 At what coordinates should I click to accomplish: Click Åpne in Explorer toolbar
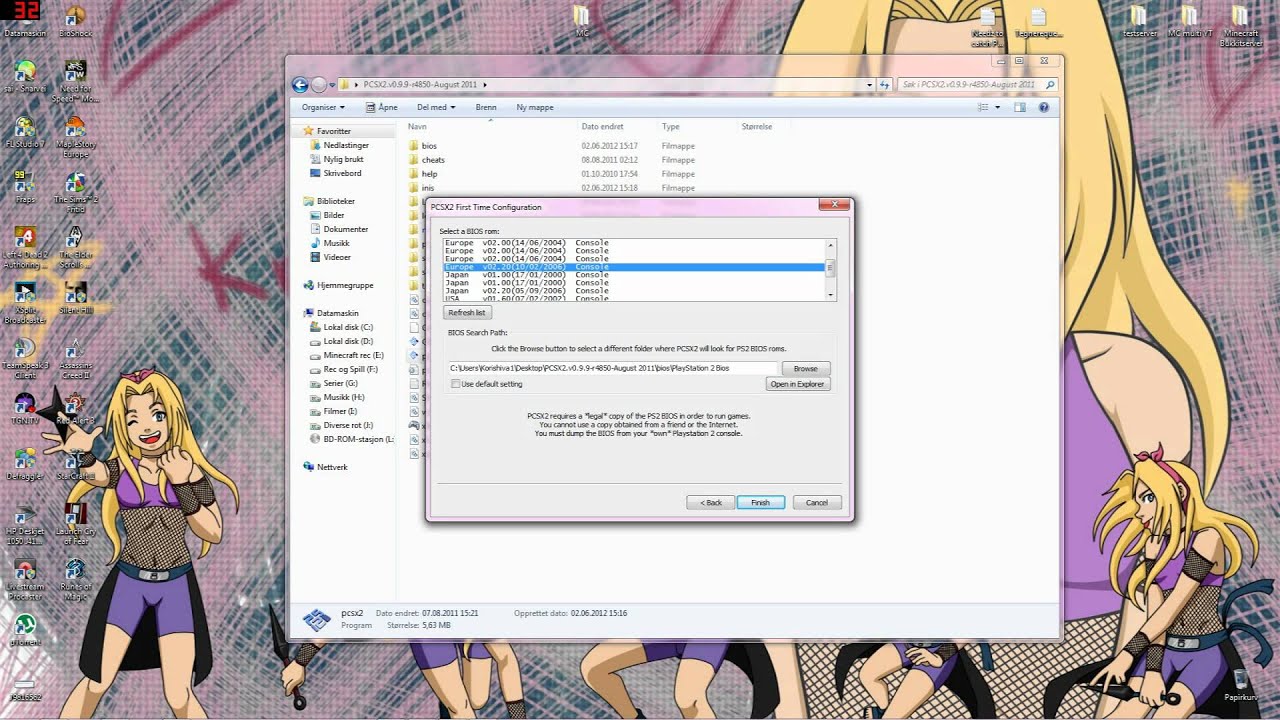(x=382, y=107)
